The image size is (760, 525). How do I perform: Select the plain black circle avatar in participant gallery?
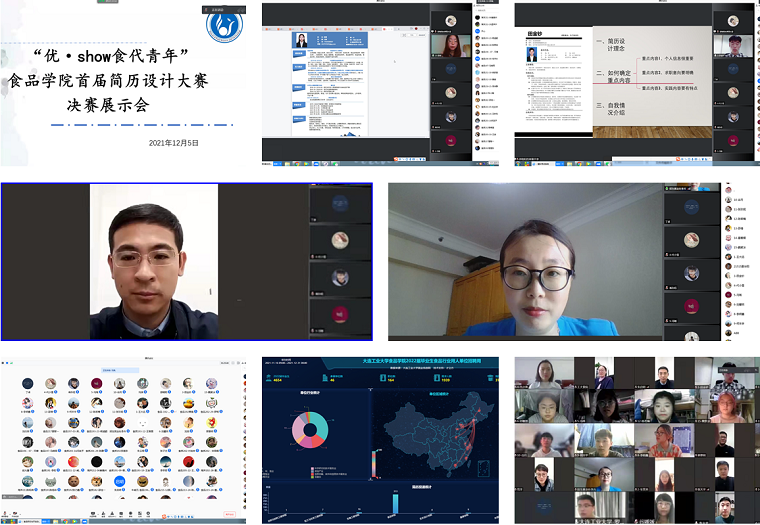(96, 461)
